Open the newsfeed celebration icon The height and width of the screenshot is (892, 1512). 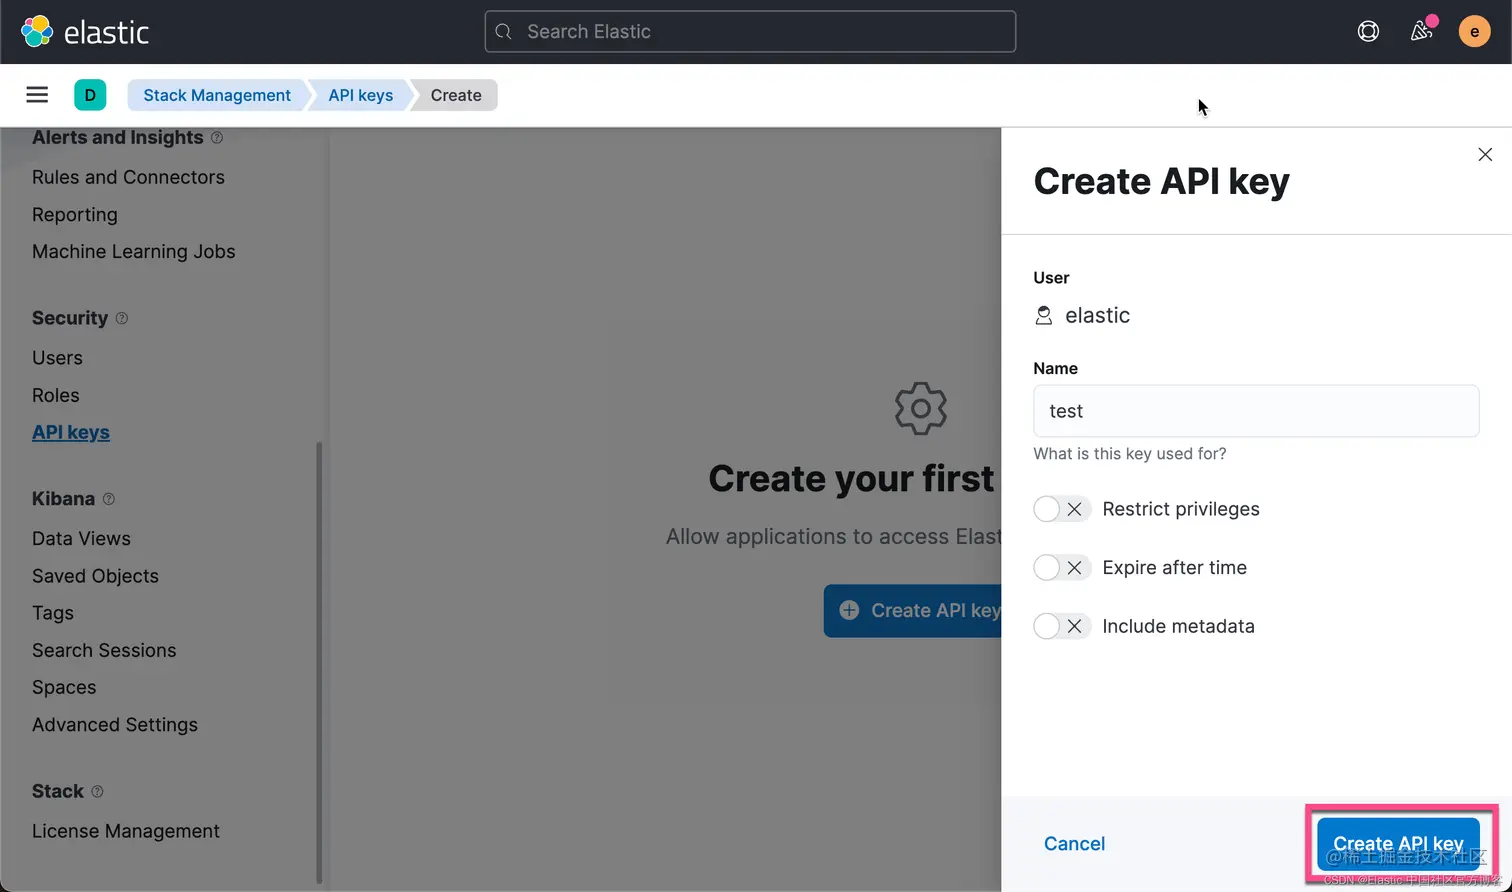click(x=1421, y=32)
